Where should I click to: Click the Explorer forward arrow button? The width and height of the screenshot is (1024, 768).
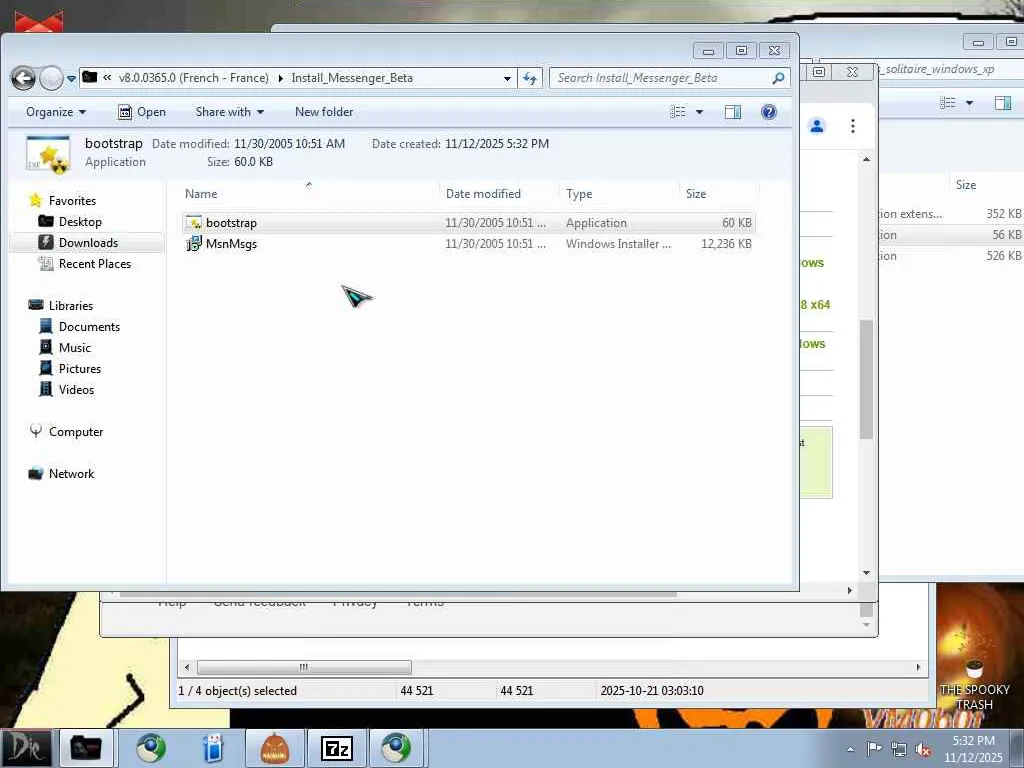[51, 78]
